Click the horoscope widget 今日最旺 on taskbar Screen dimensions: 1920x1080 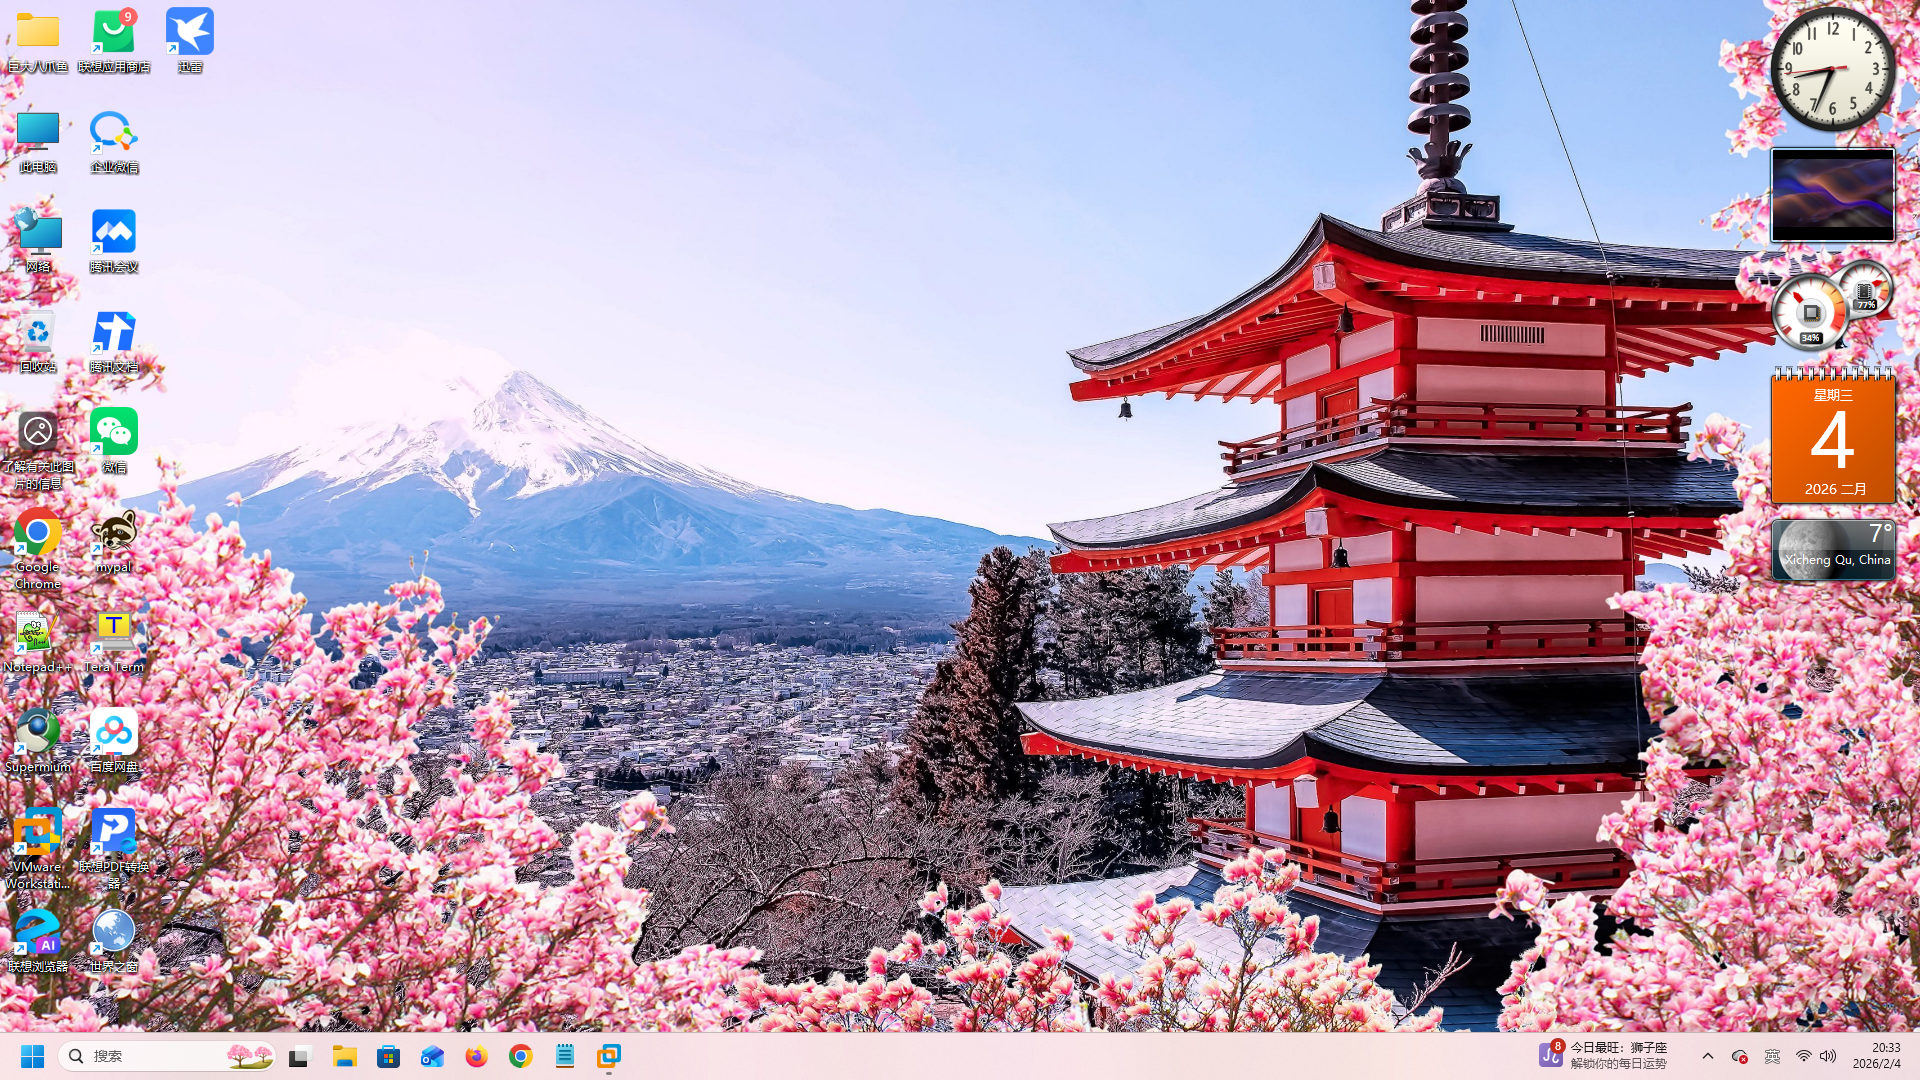[x=1603, y=1055]
